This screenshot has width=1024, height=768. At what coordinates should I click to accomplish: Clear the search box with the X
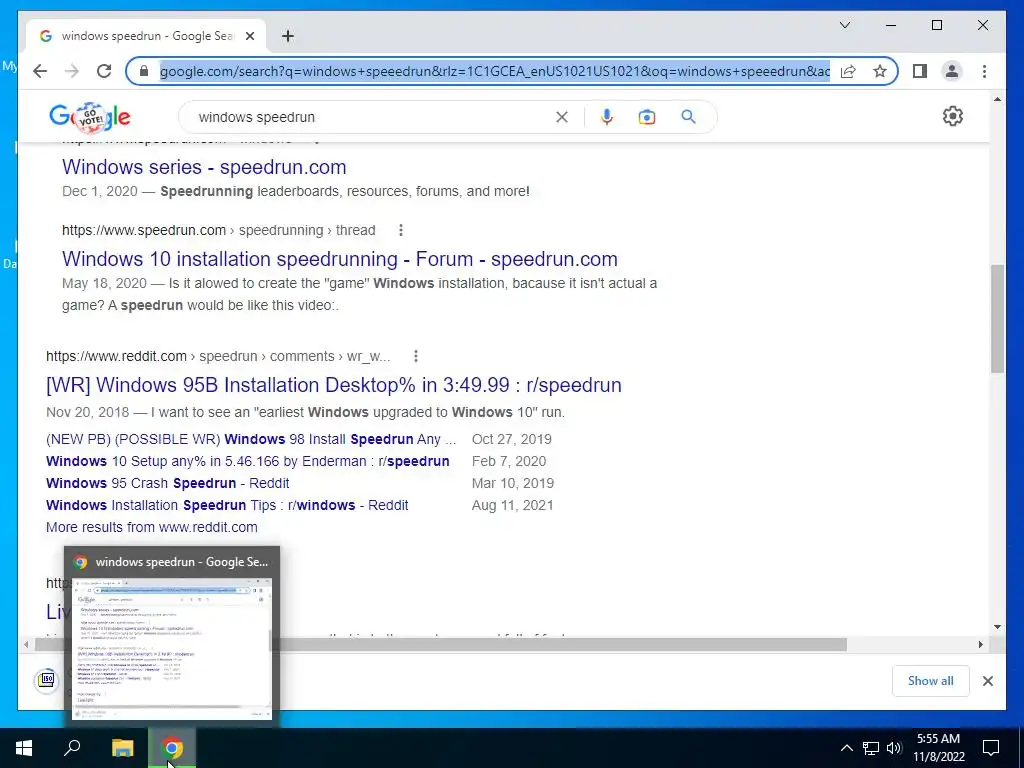562,117
